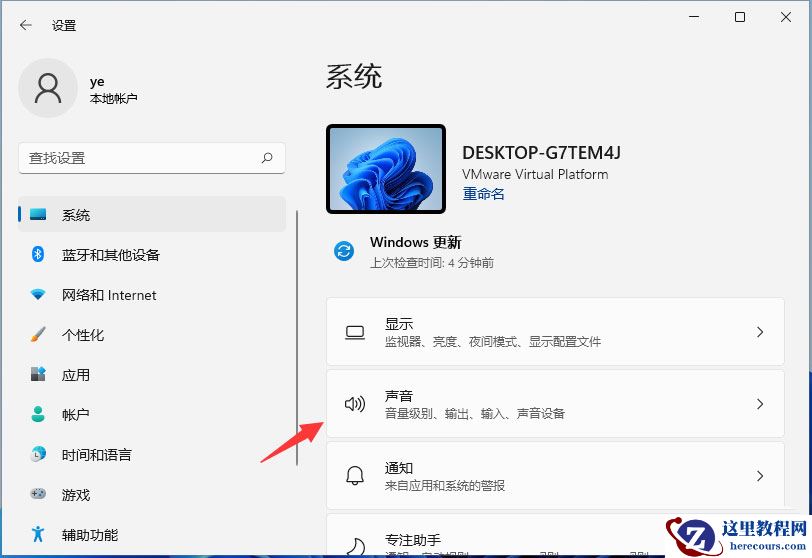Click the moon icon for 专注助手

click(x=355, y=547)
